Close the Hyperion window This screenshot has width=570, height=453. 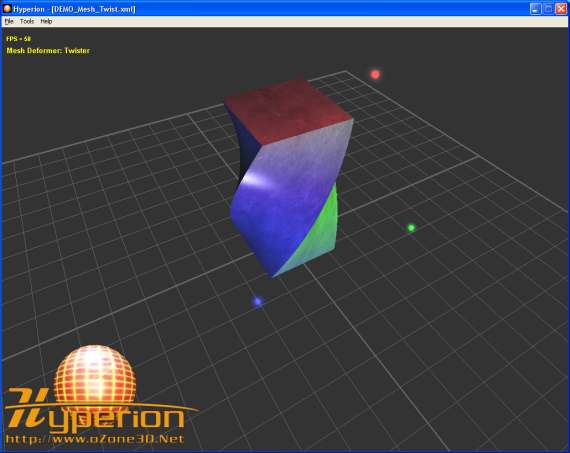click(561, 9)
